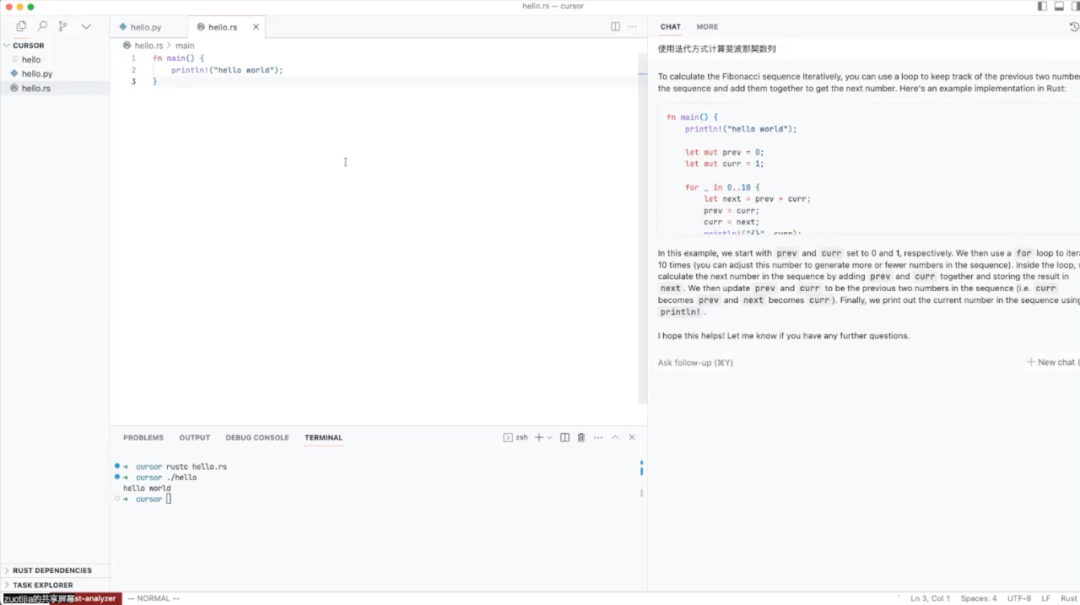The height and width of the screenshot is (605, 1080).
Task: Start a New chat in the chat panel
Action: (1050, 362)
